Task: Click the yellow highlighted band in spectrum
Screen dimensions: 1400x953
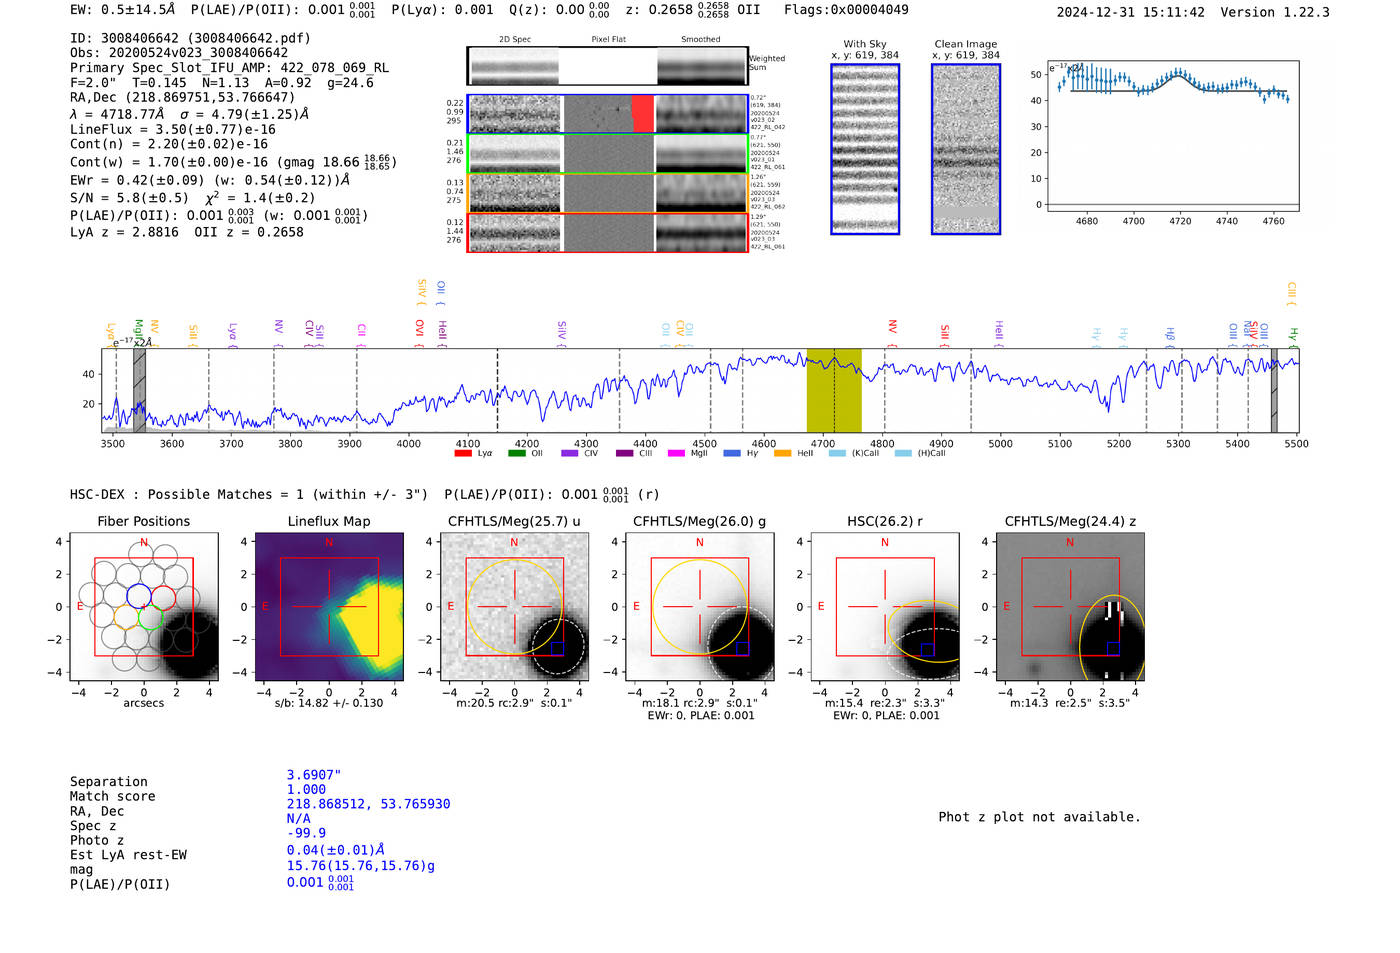Action: tap(834, 390)
